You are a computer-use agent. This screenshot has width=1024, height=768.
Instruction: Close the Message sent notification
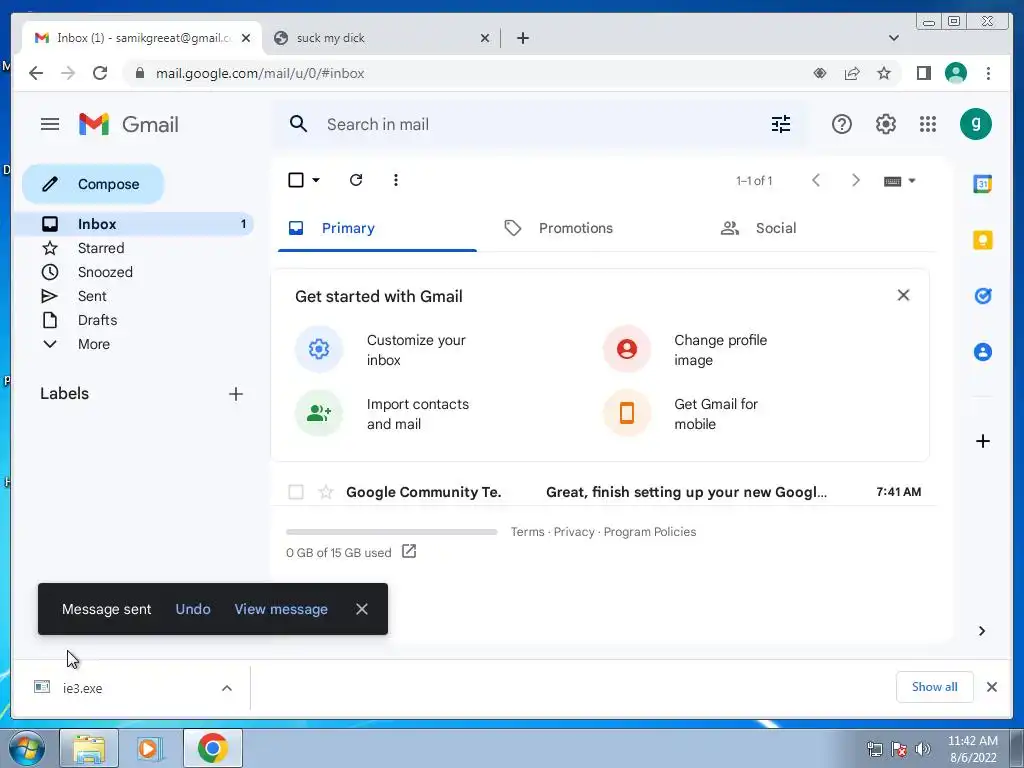coord(362,609)
